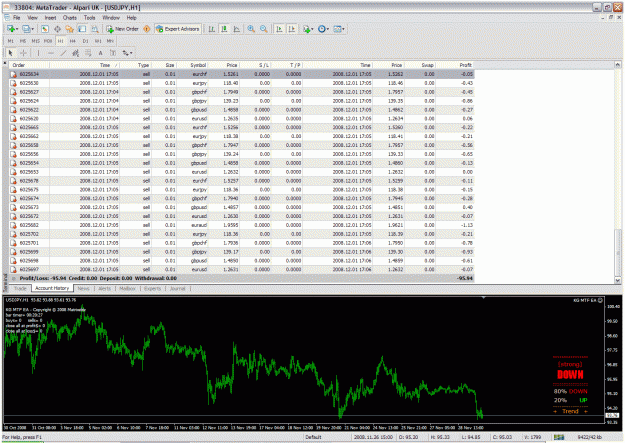Click the Profit/Loss summary row
625x443 pixels.
click(242, 278)
